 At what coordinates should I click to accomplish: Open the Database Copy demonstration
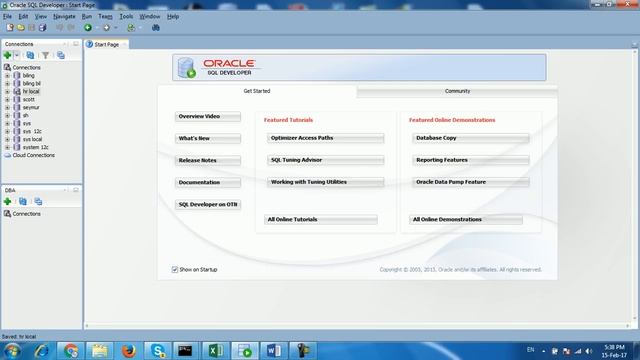pyautogui.click(x=471, y=138)
